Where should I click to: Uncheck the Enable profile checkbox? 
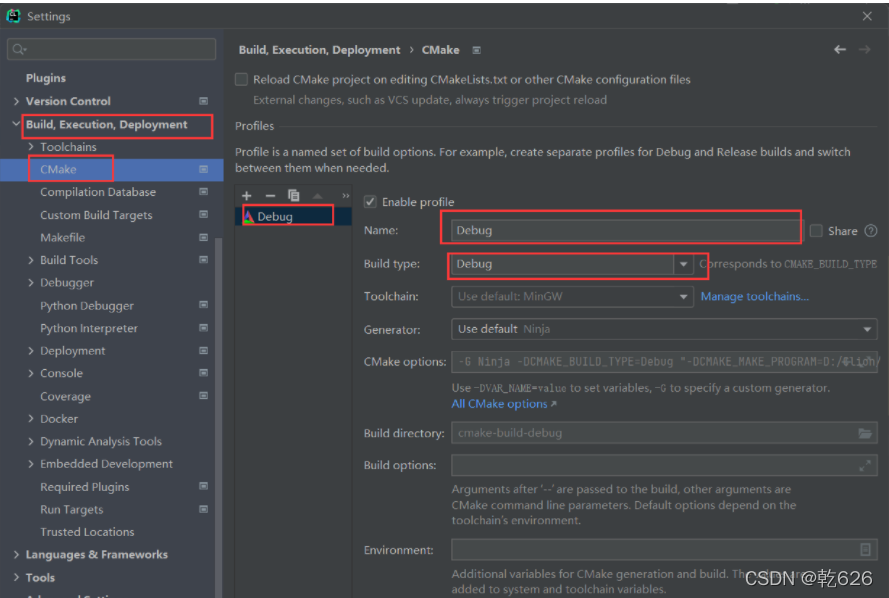pos(371,202)
